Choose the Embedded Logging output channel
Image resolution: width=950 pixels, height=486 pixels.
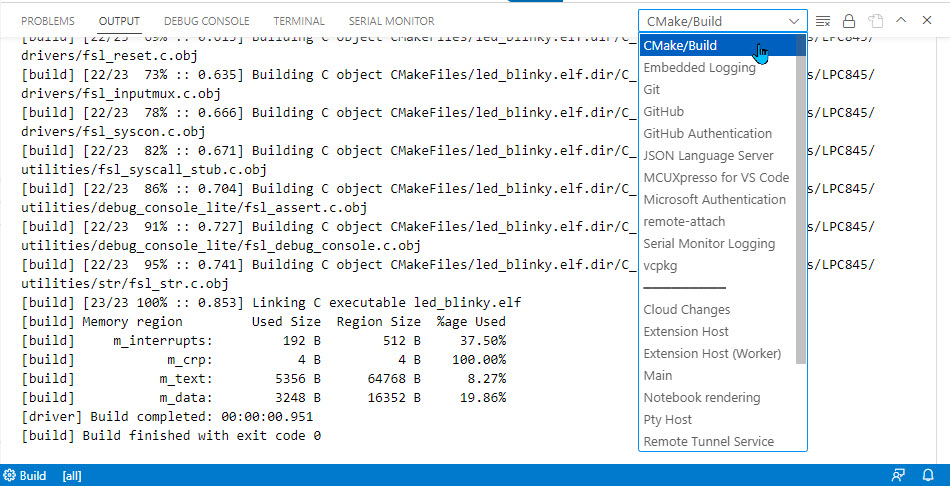(699, 67)
